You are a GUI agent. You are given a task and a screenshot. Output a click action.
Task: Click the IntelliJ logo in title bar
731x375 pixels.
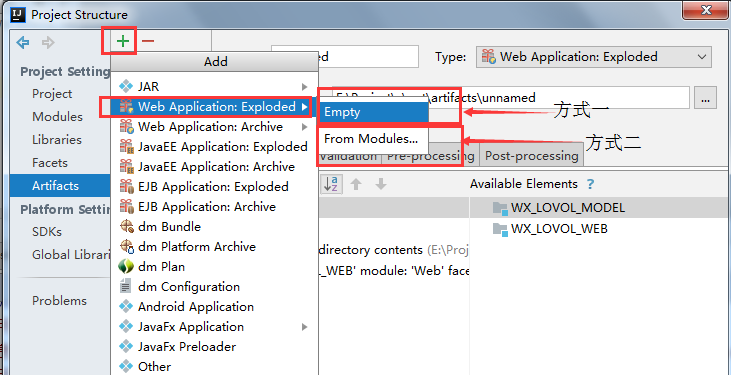click(x=18, y=14)
